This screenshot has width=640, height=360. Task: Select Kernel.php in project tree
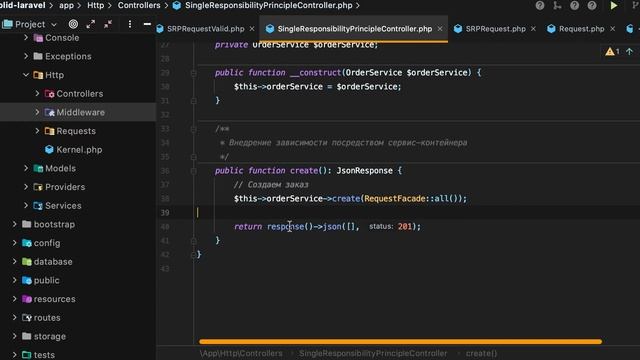coord(79,150)
